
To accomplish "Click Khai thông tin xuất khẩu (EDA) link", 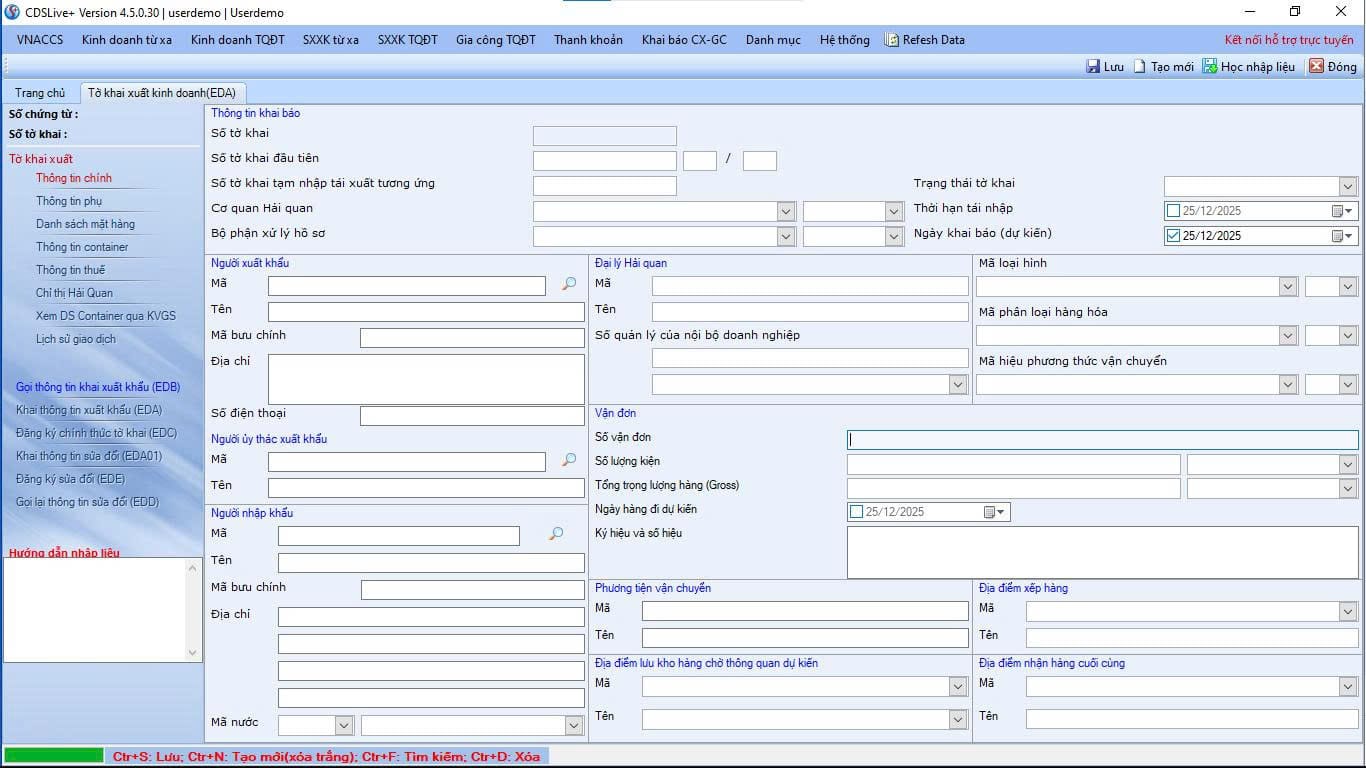I will [x=89, y=410].
